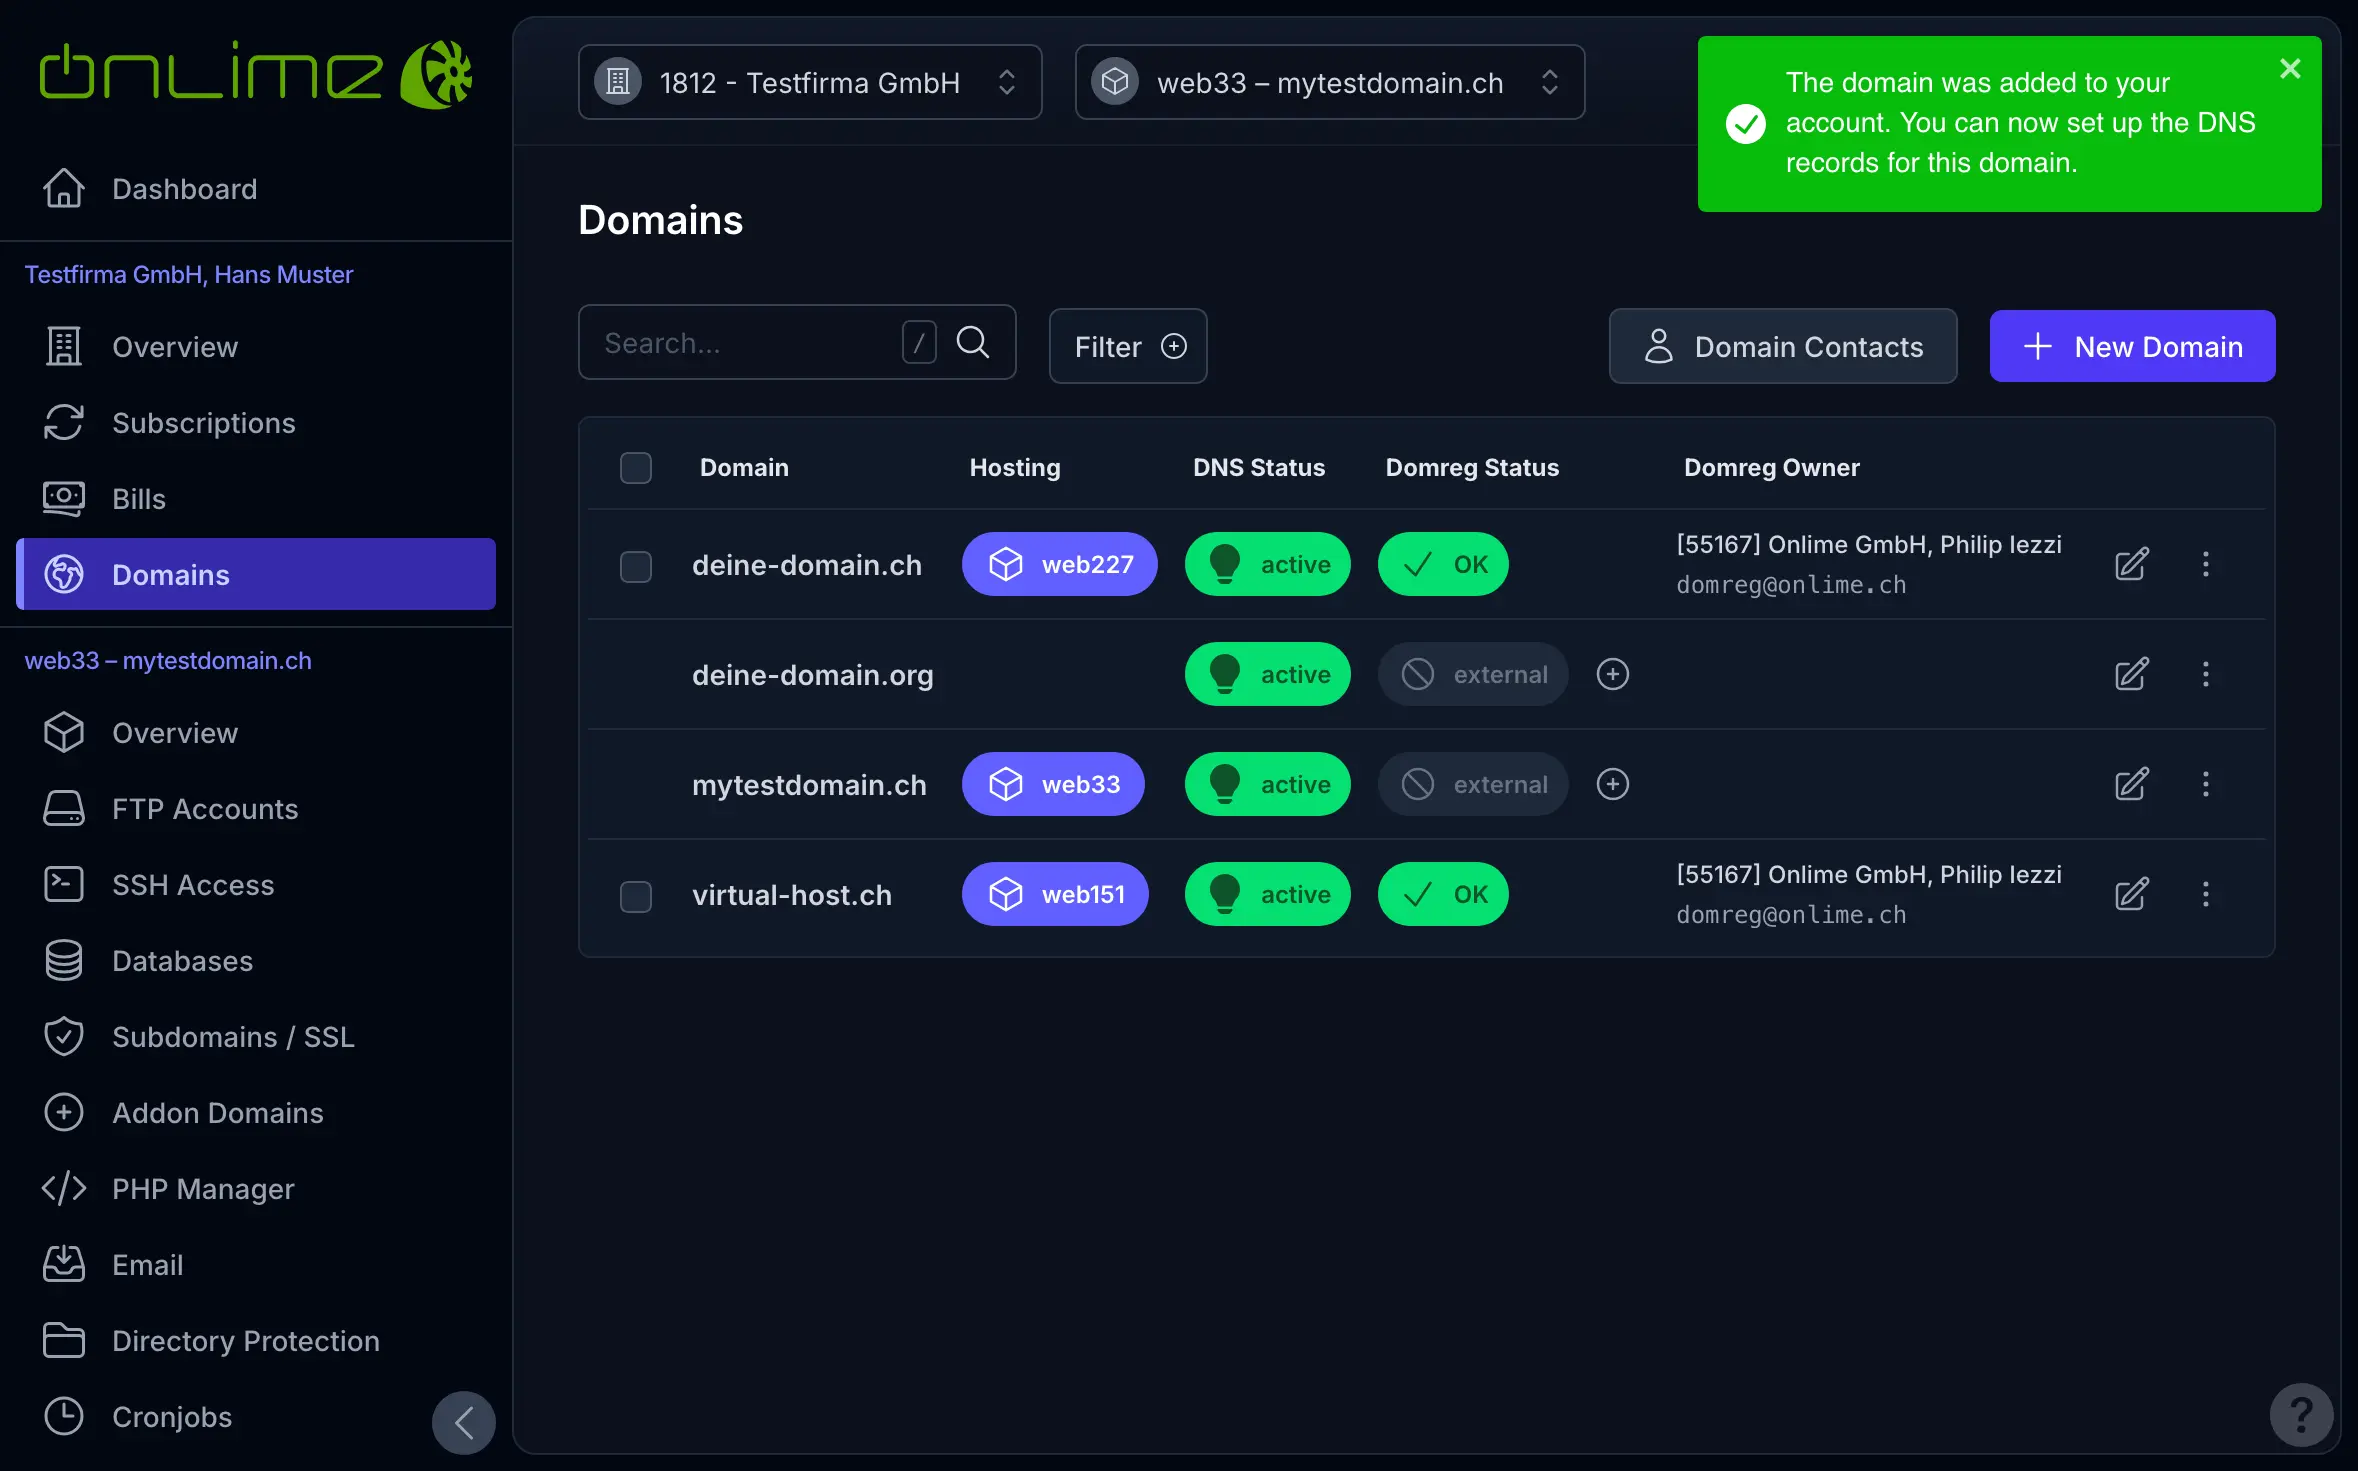Click the New Domain button
2358x1472 pixels.
pos(2131,346)
